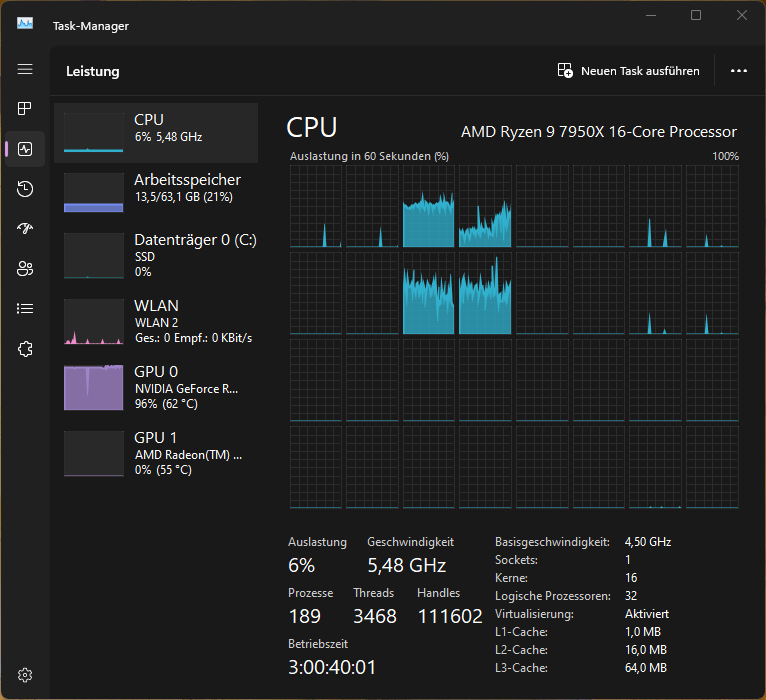Click the Leistung page heading
The image size is (766, 700).
pyautogui.click(x=93, y=71)
